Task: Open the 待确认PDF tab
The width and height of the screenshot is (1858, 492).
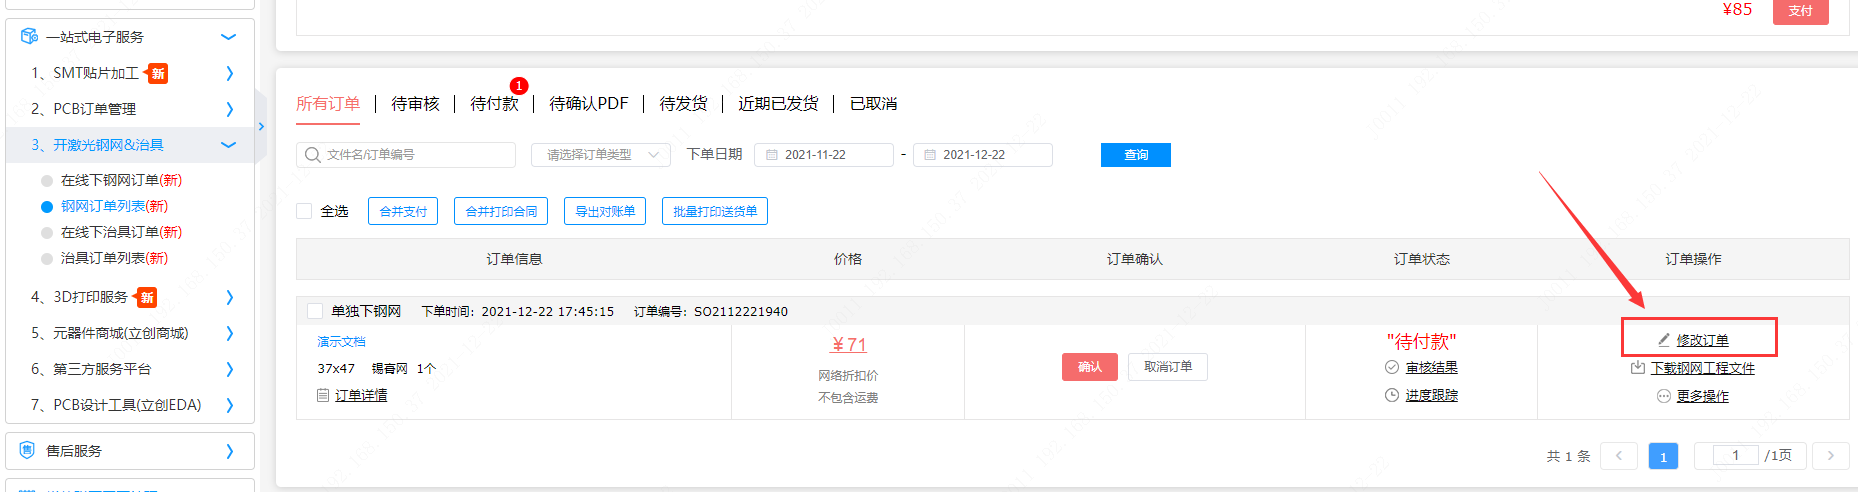Action: (x=588, y=104)
